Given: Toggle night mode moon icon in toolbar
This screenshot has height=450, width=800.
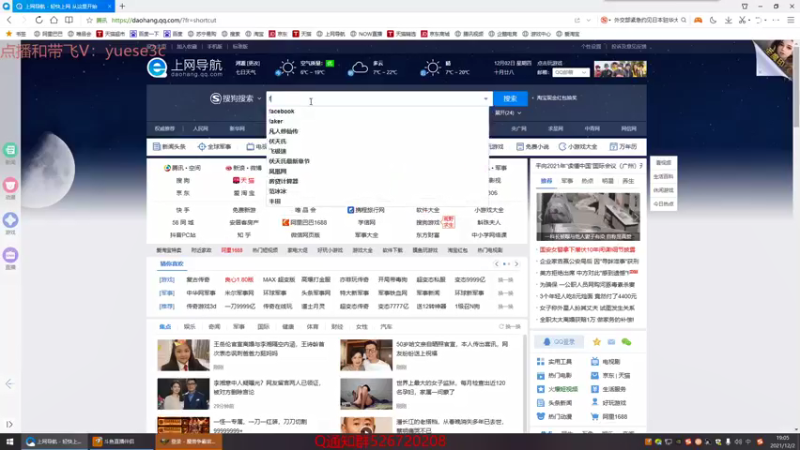Looking at the screenshot, I should pos(713,20).
